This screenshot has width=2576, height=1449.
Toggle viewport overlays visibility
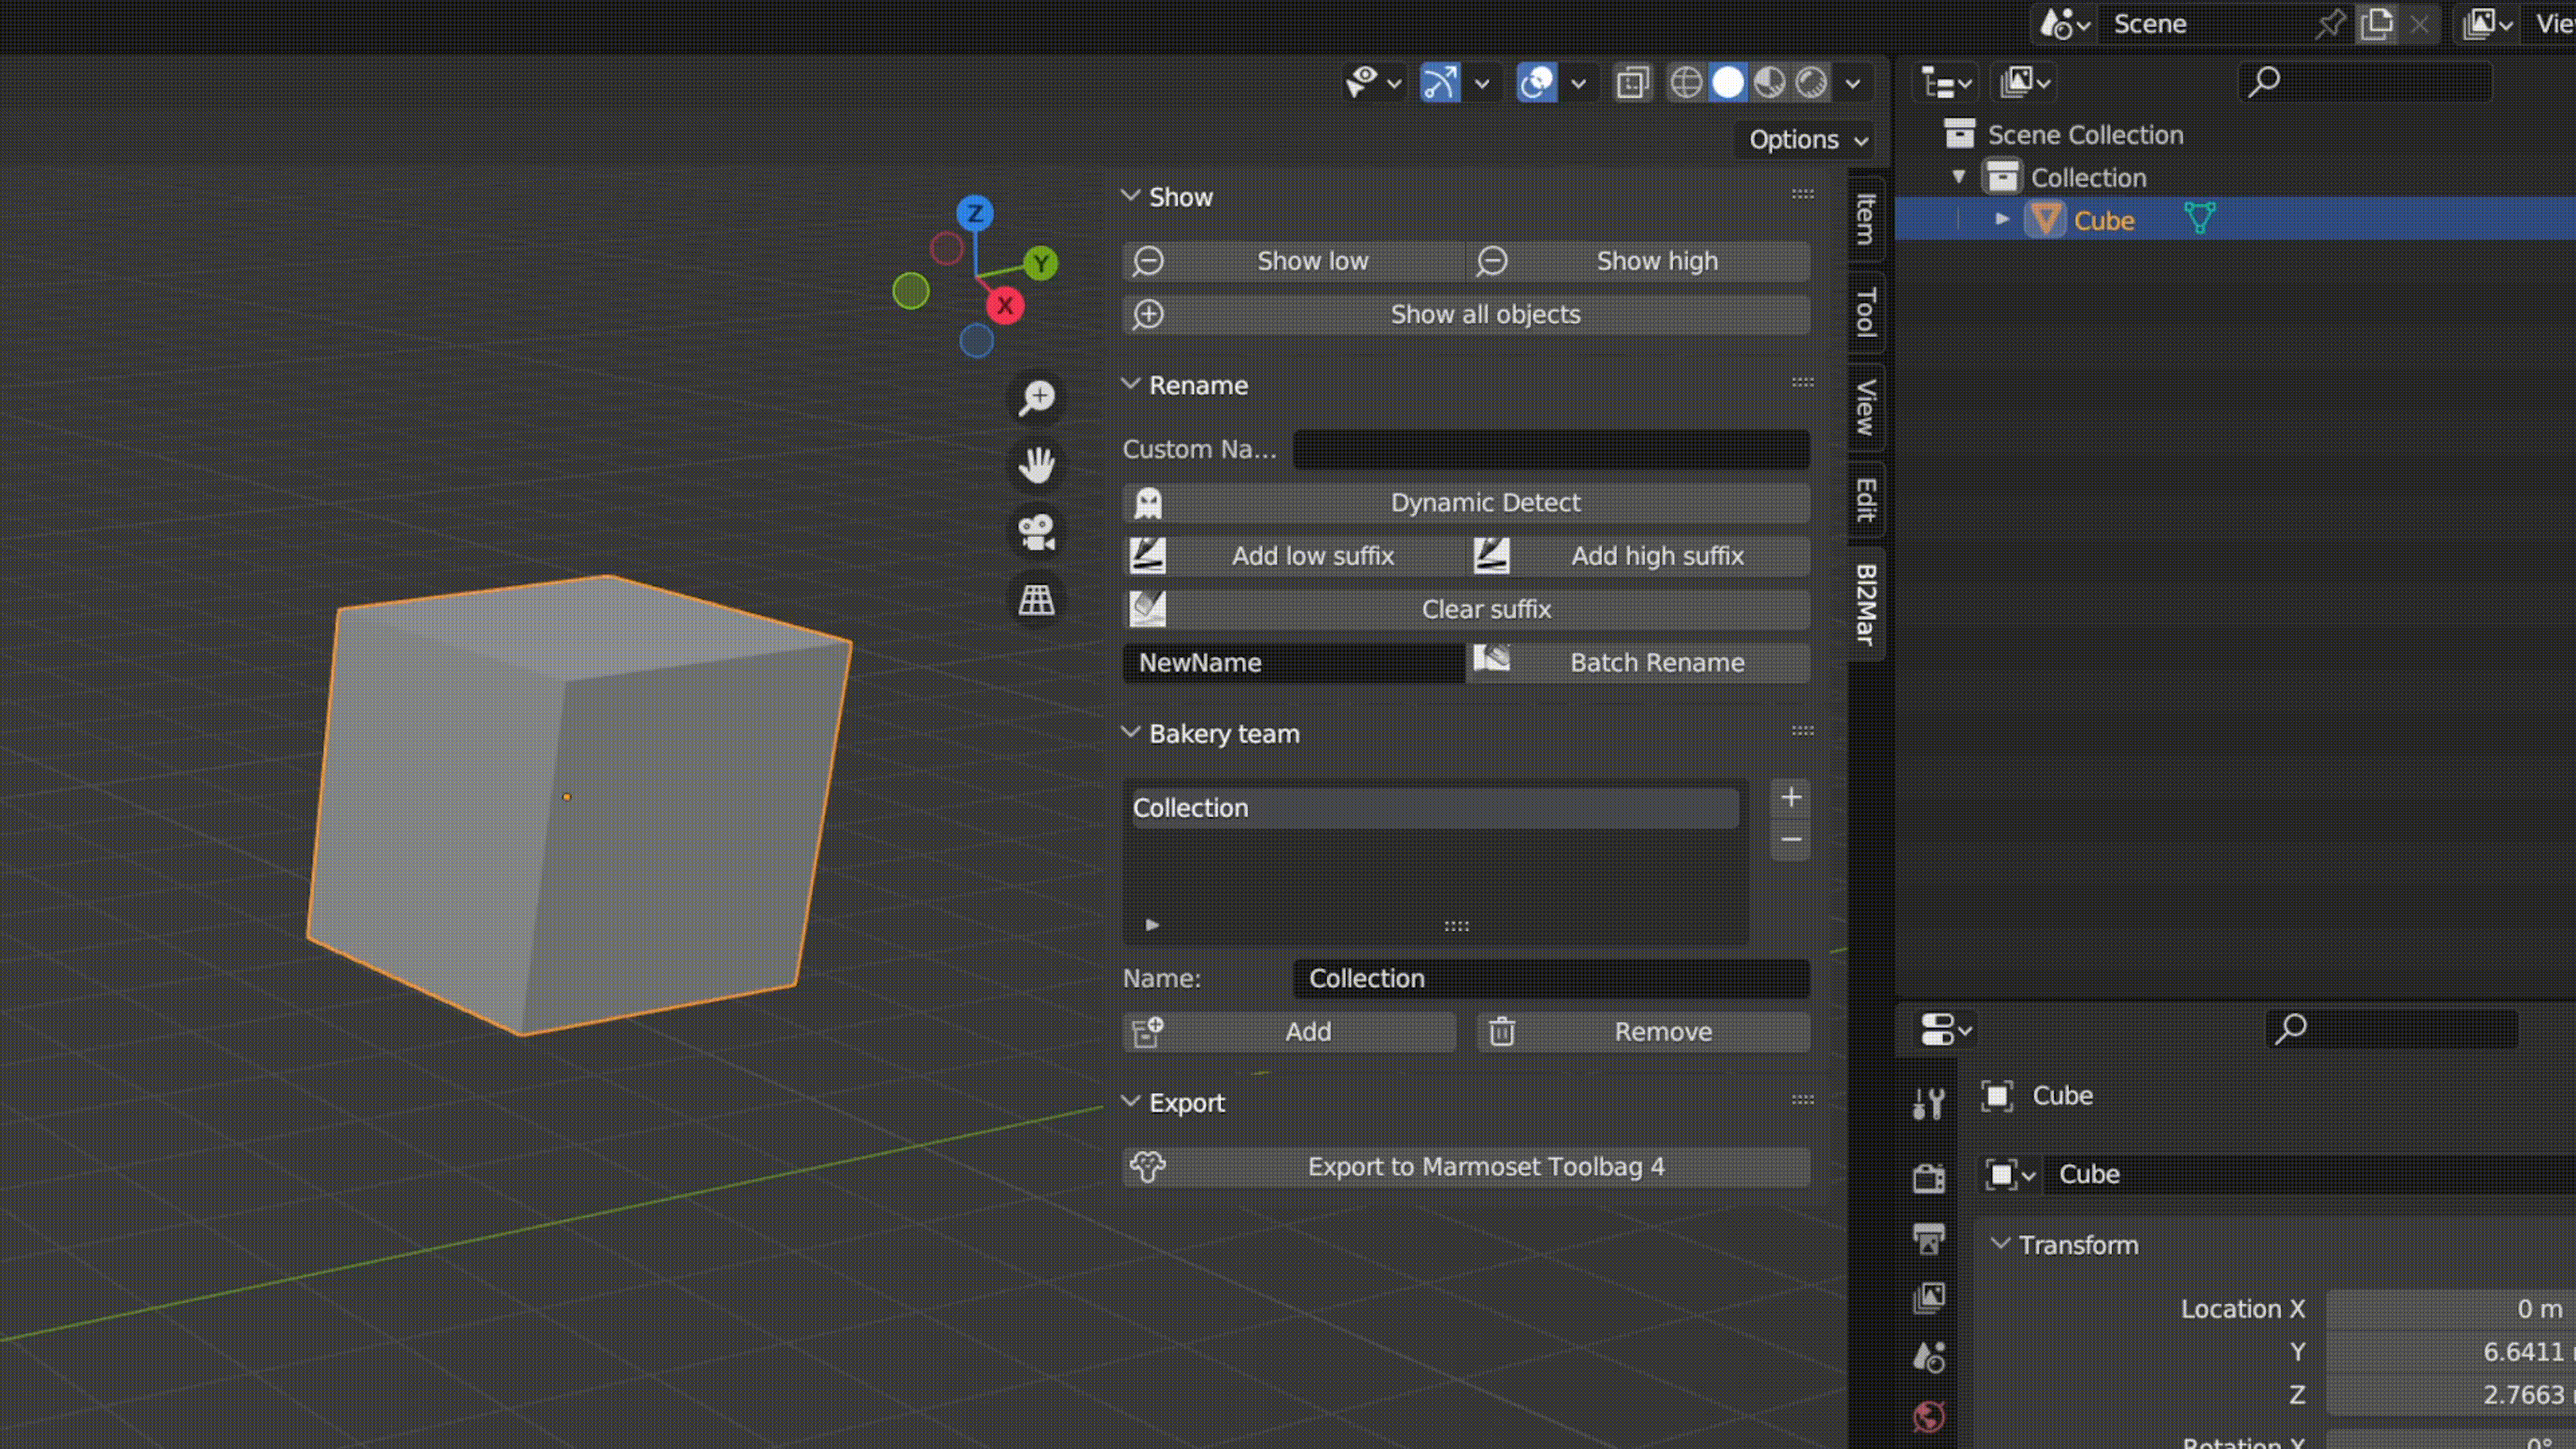pyautogui.click(x=1537, y=82)
